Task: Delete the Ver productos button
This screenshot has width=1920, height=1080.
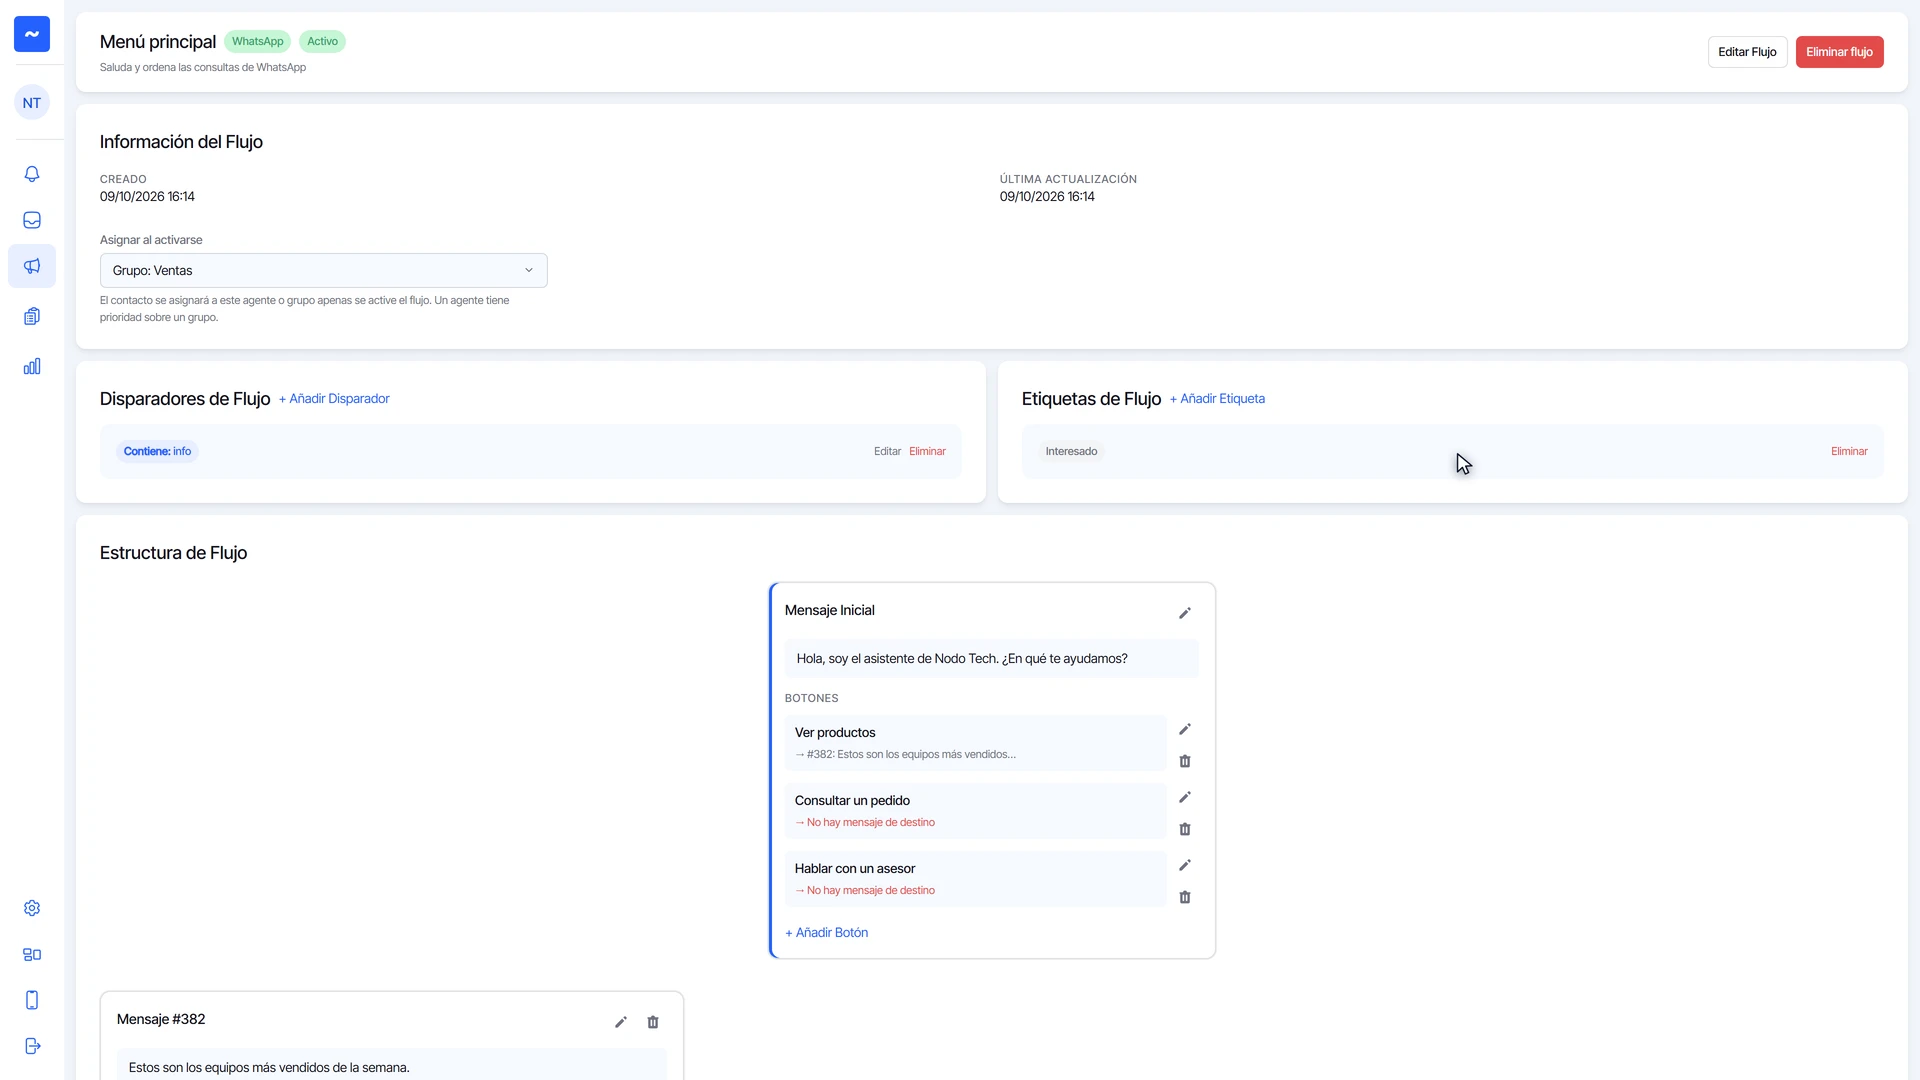Action: point(1185,761)
